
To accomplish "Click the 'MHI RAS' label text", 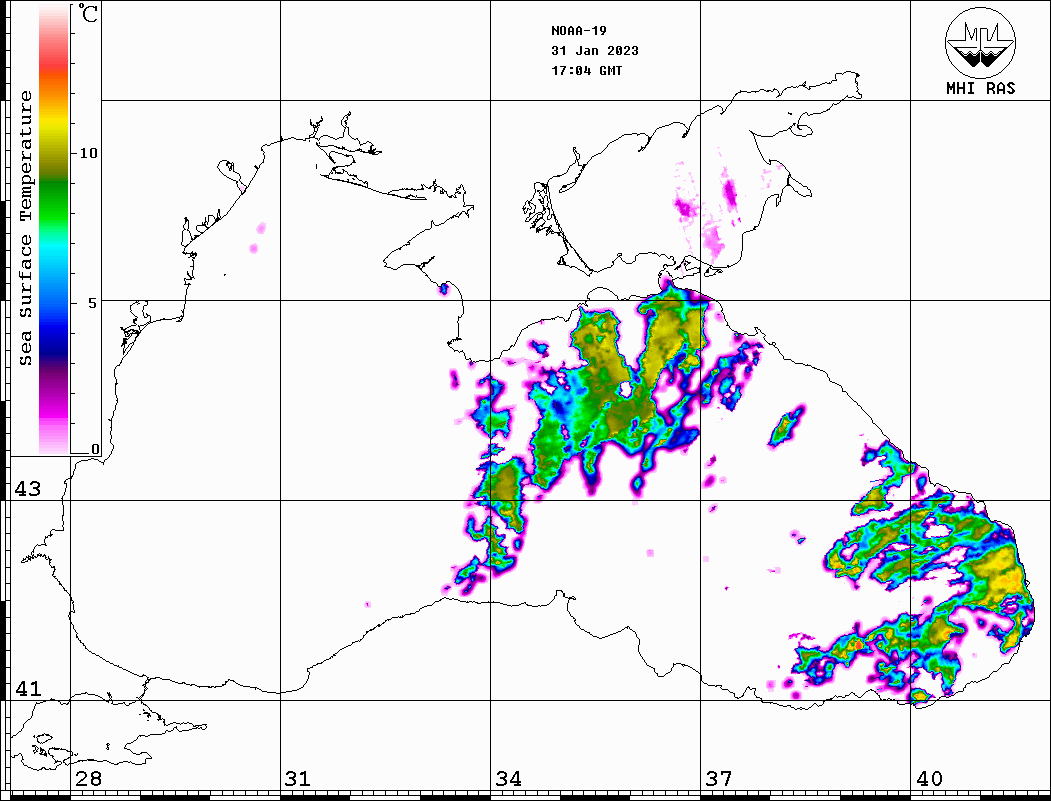I will tap(981, 88).
